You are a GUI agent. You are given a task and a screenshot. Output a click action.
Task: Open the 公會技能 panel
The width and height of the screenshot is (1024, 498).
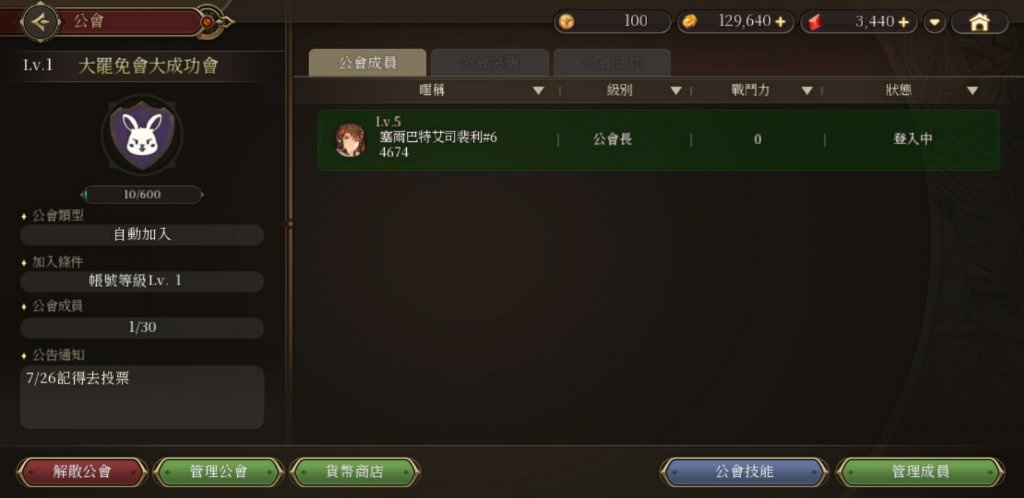744,472
